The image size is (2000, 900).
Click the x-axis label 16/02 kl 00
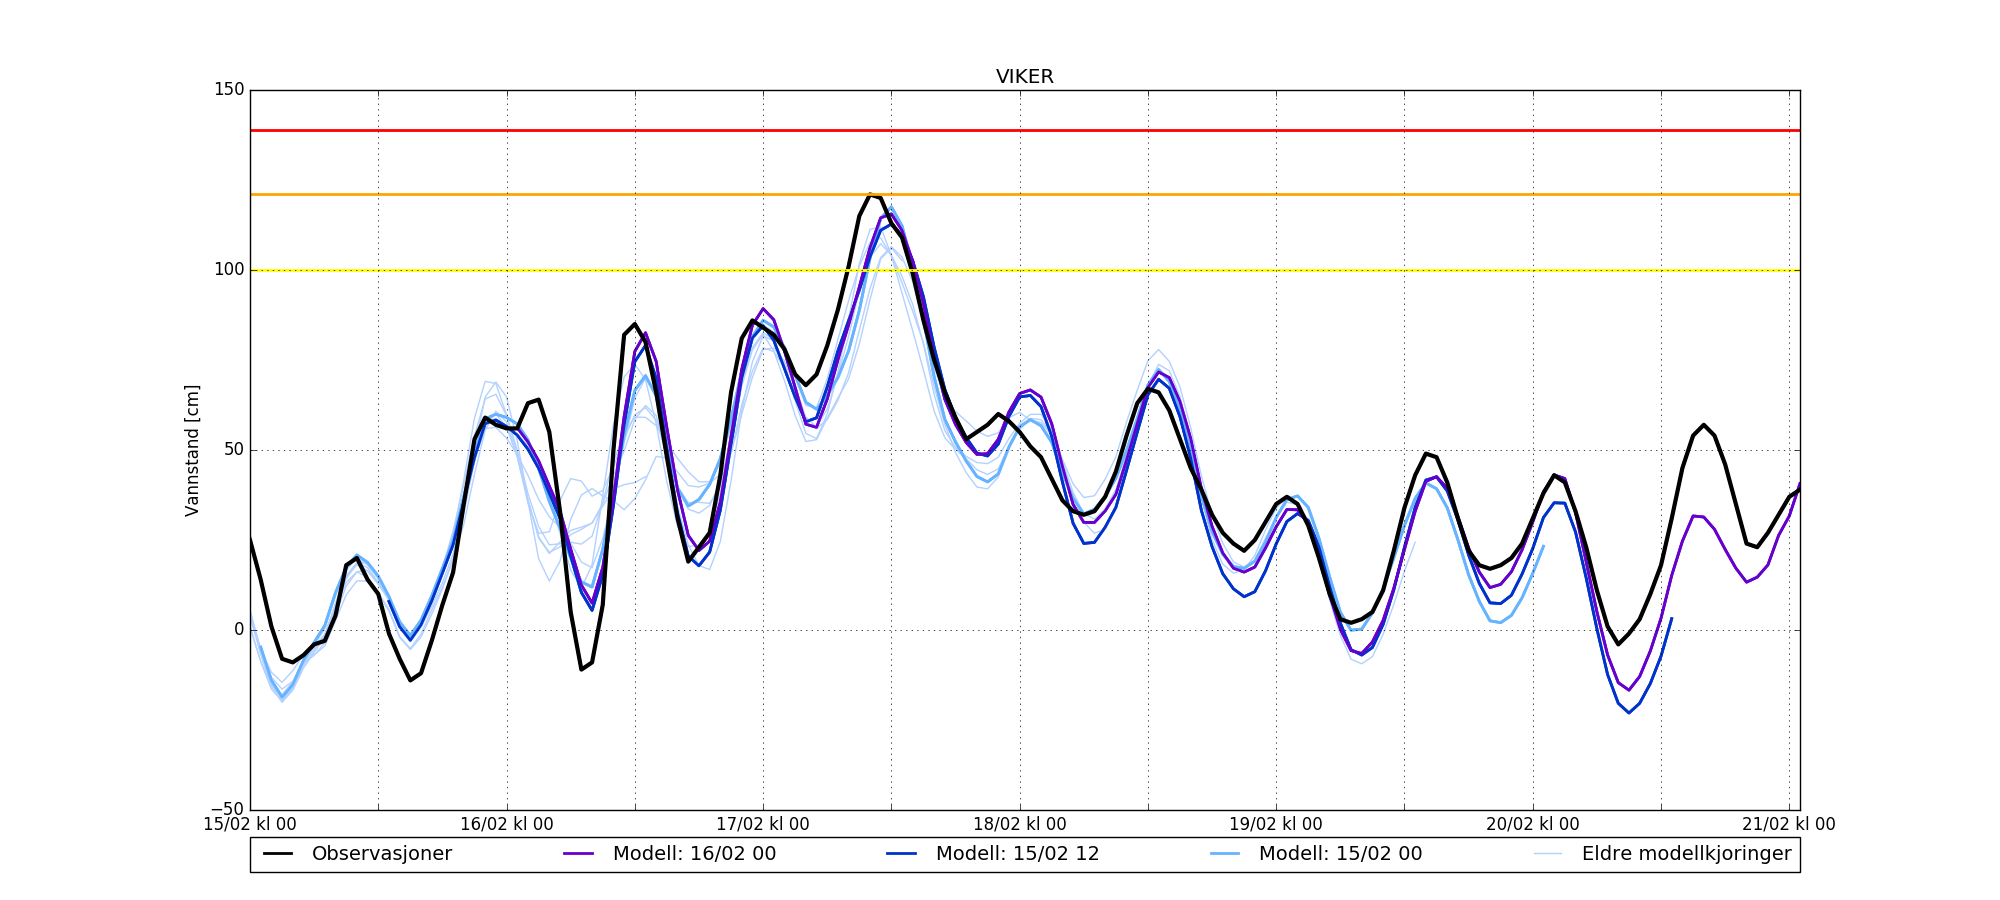point(507,824)
